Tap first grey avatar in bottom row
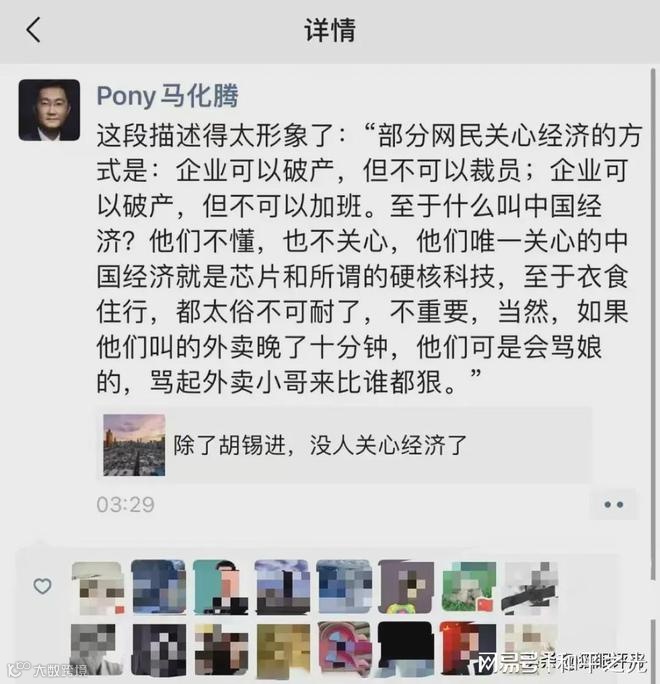 pos(97,649)
